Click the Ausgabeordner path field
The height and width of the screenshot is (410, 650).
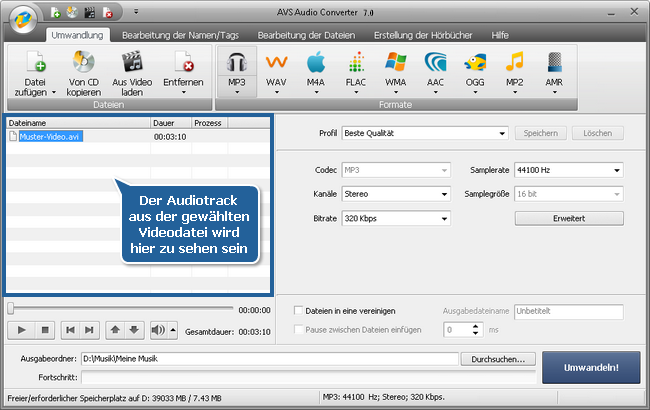[270, 359]
